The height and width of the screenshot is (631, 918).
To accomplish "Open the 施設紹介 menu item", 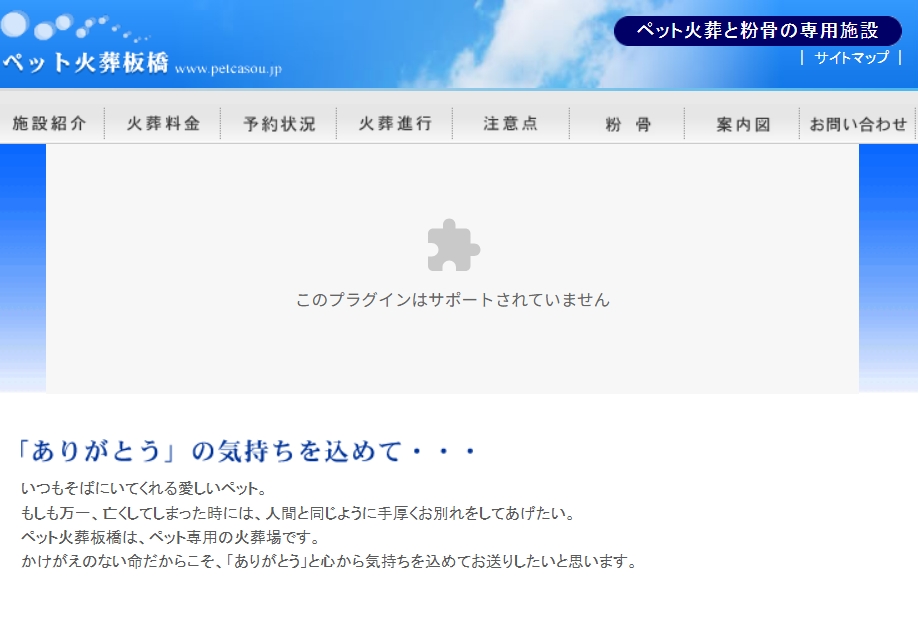I will [50, 124].
